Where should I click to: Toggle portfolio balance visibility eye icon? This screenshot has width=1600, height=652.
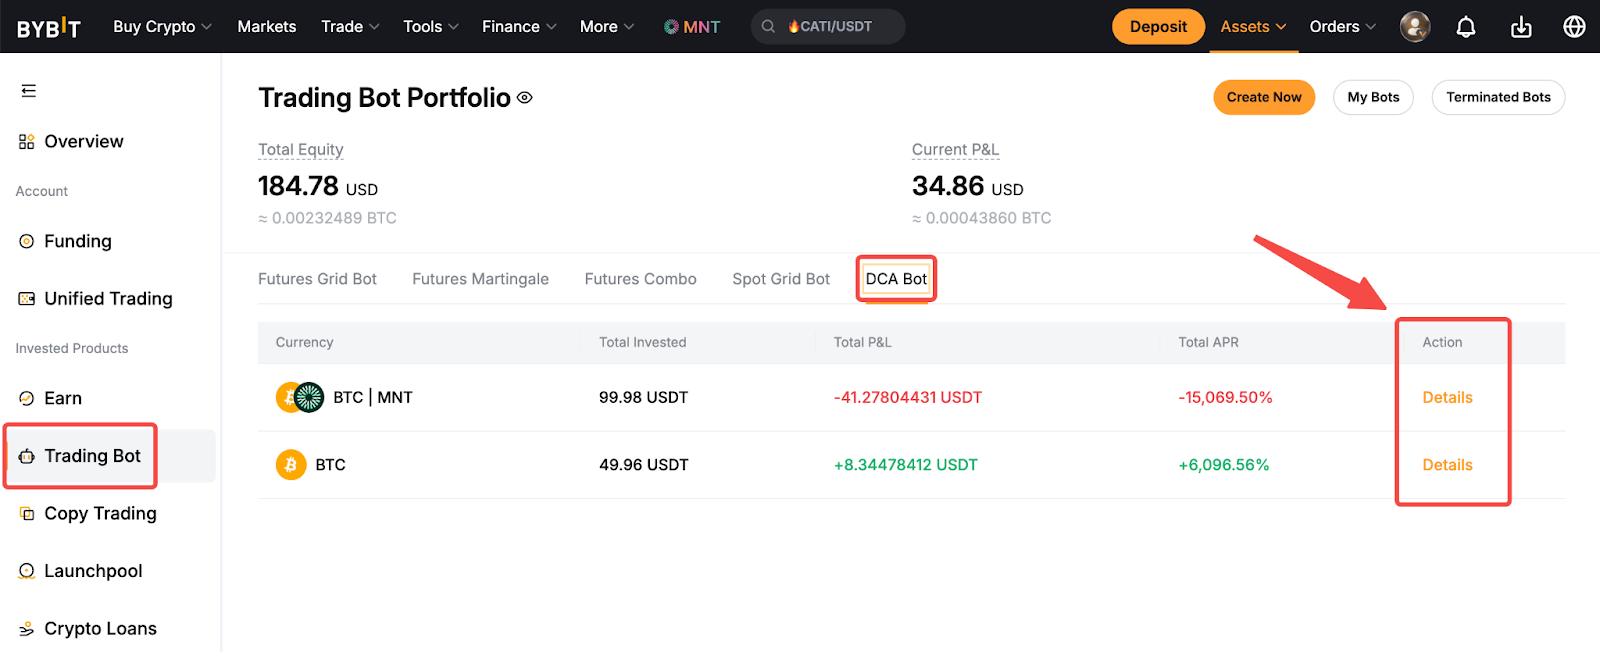click(525, 98)
